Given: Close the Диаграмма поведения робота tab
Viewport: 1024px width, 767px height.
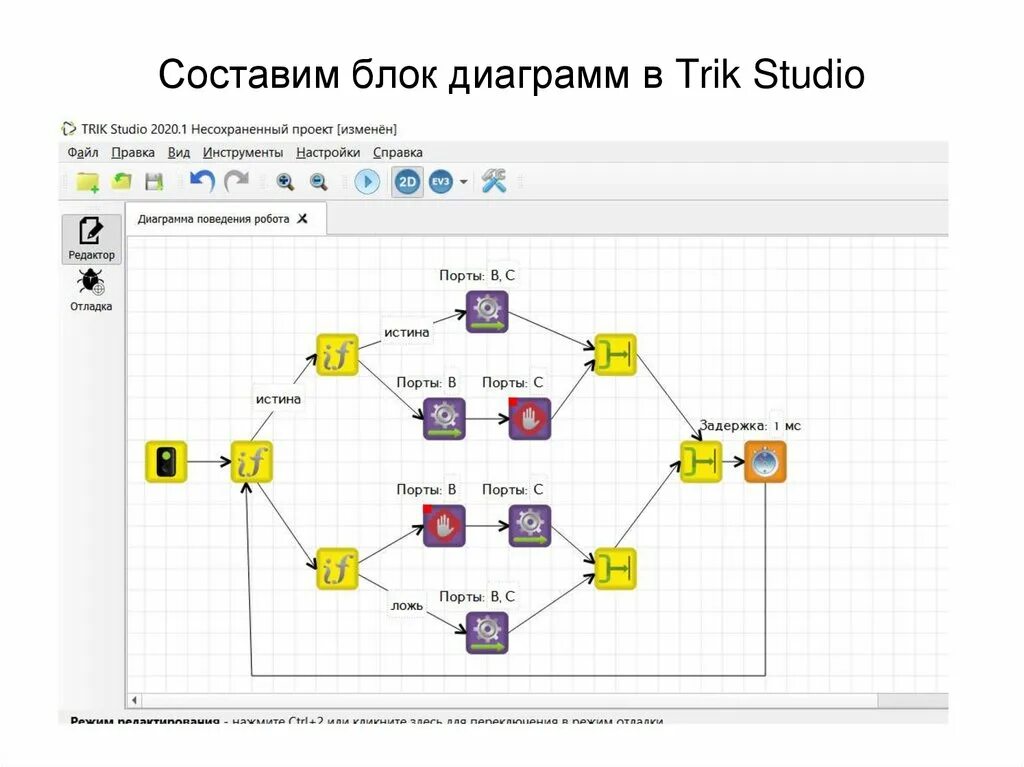Looking at the screenshot, I should coord(302,219).
